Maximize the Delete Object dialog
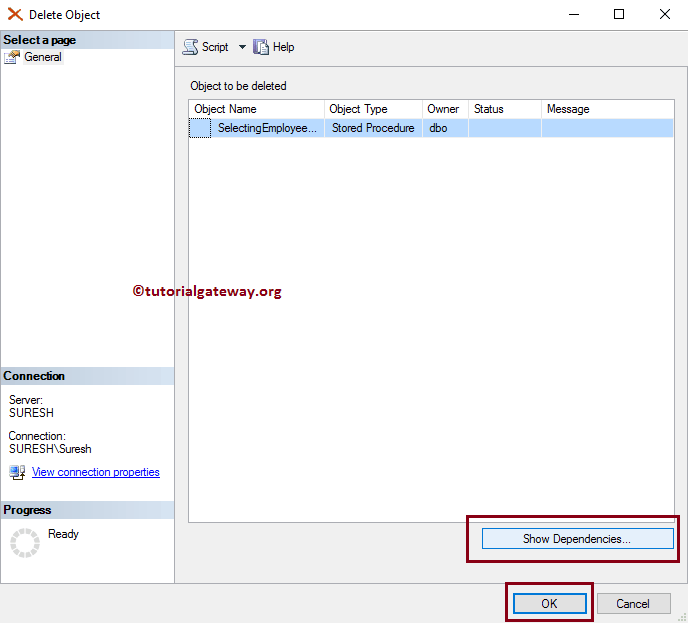688x623 pixels. pos(619,14)
